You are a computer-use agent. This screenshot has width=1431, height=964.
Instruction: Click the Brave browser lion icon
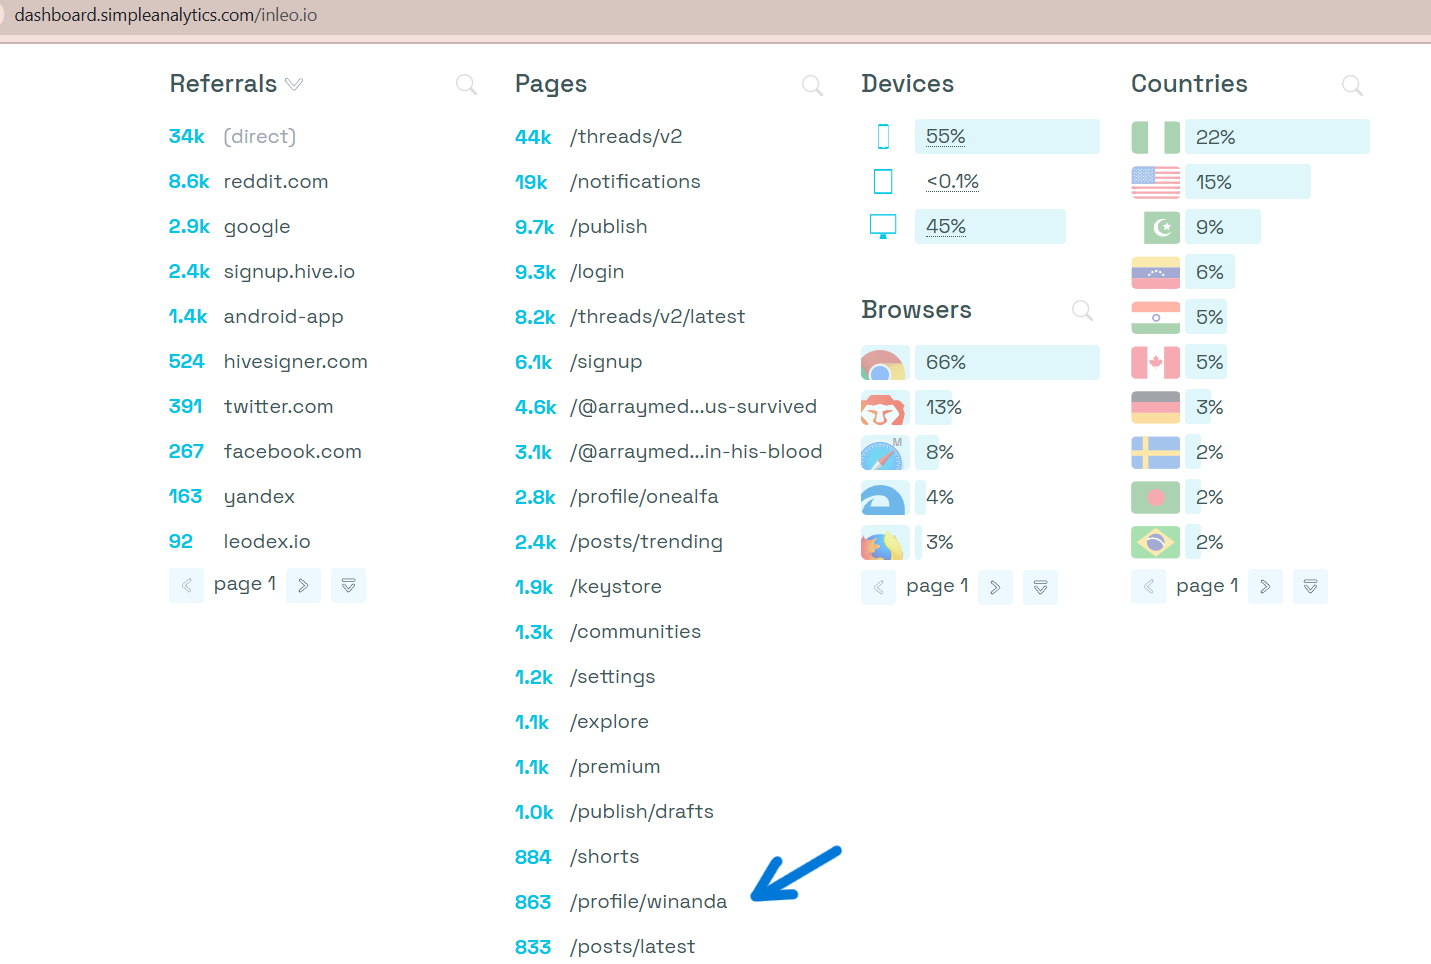click(883, 408)
